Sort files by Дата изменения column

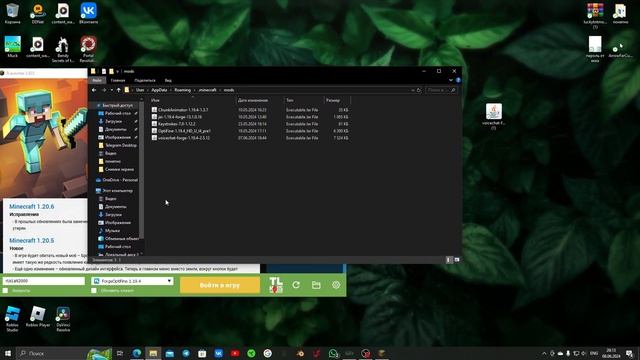[x=260, y=100]
